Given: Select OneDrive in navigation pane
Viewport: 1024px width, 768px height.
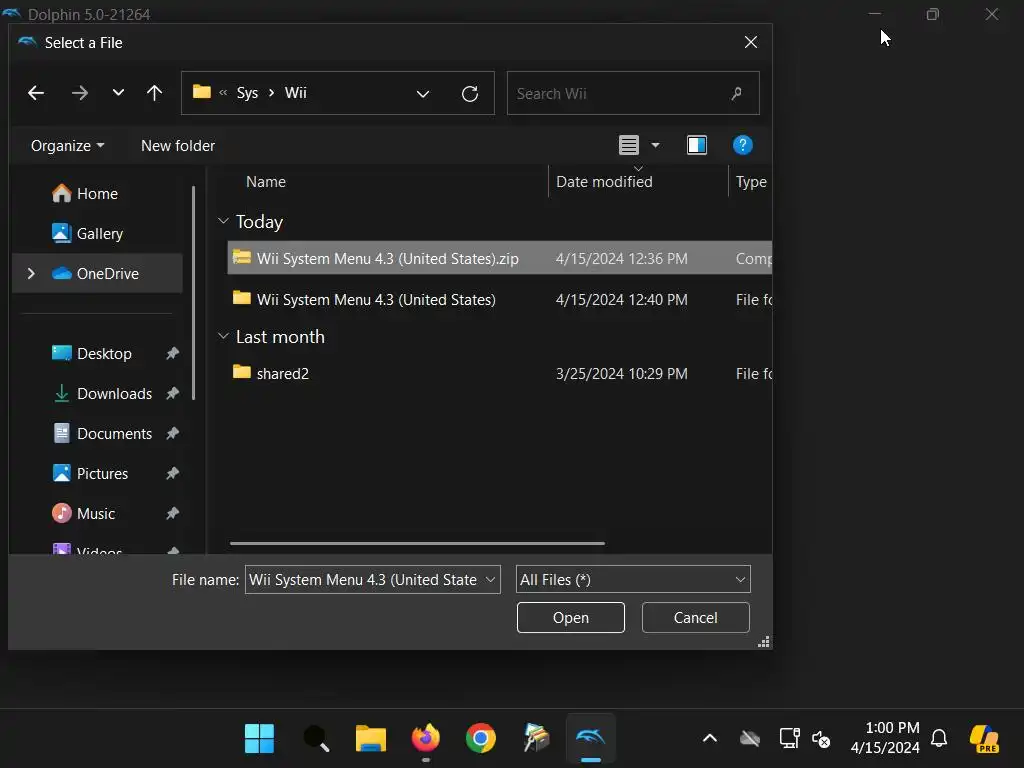Looking at the screenshot, I should (x=97, y=274).
